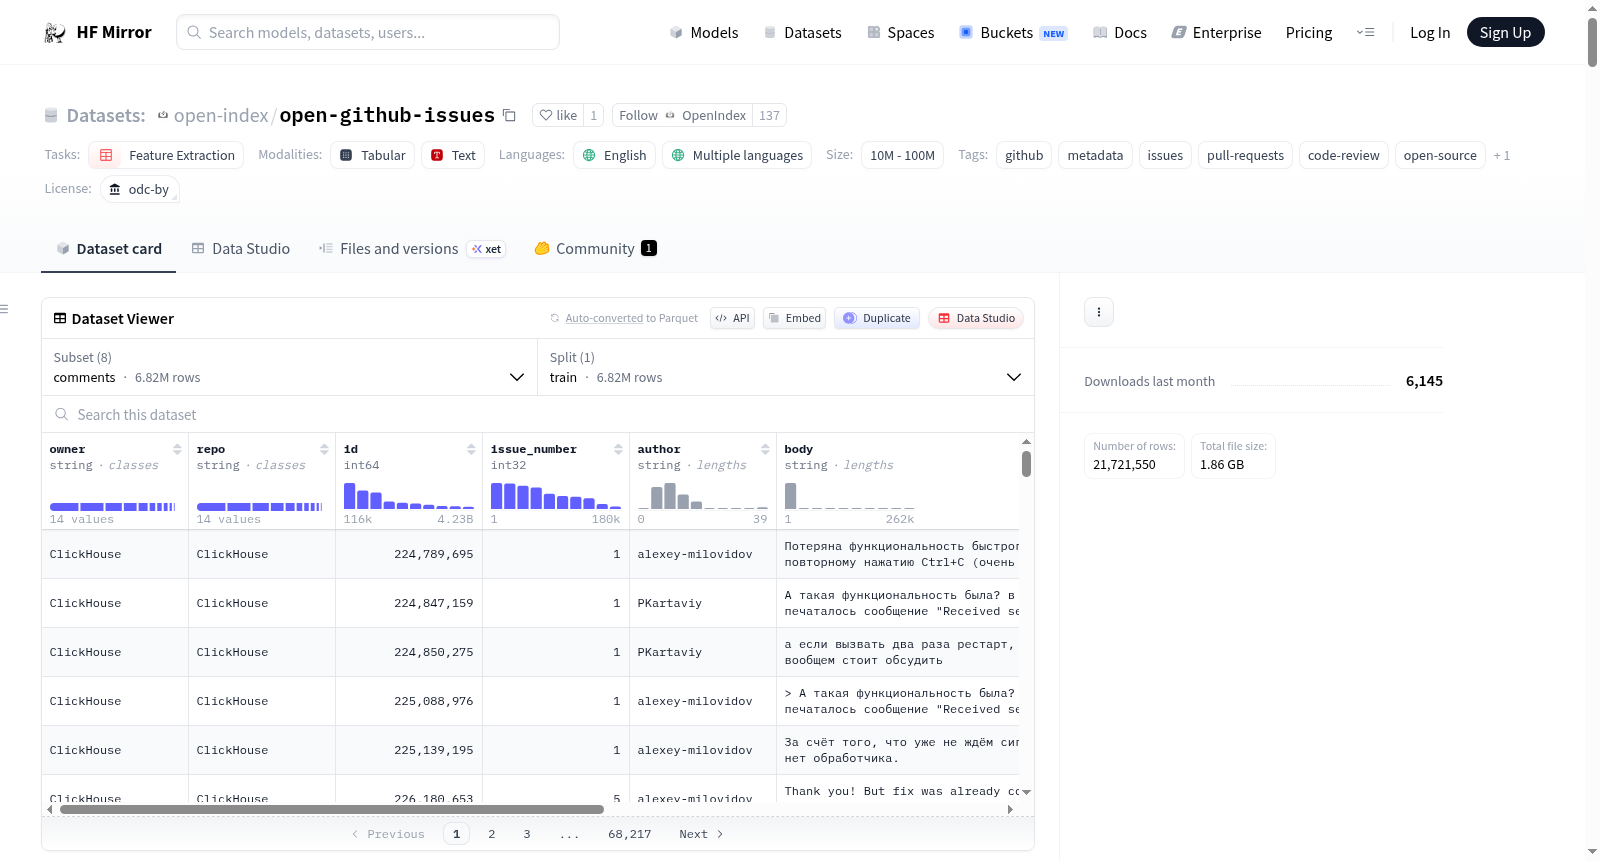This screenshot has height=861, width=1600.
Task: Click the author lengths histogram
Action: coord(703,495)
